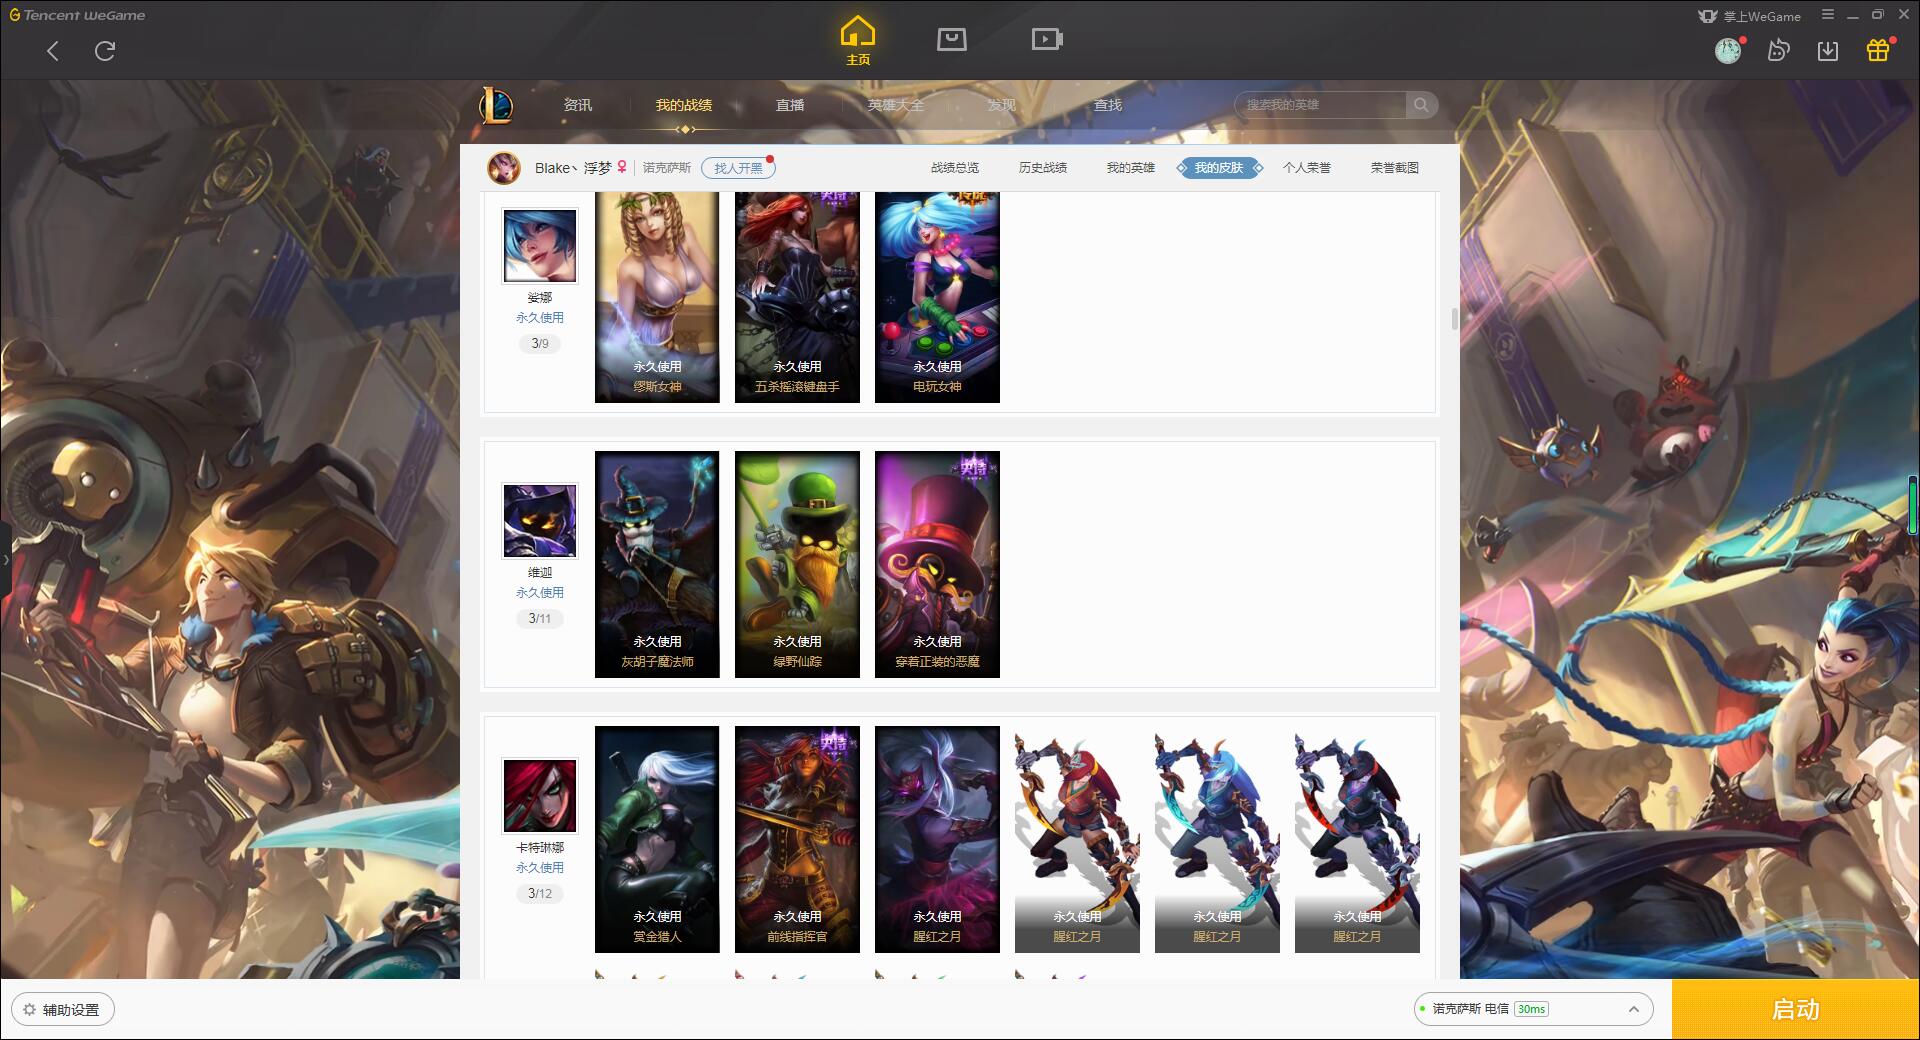Refresh the page with reload icon
The image size is (1920, 1040).
[x=105, y=51]
